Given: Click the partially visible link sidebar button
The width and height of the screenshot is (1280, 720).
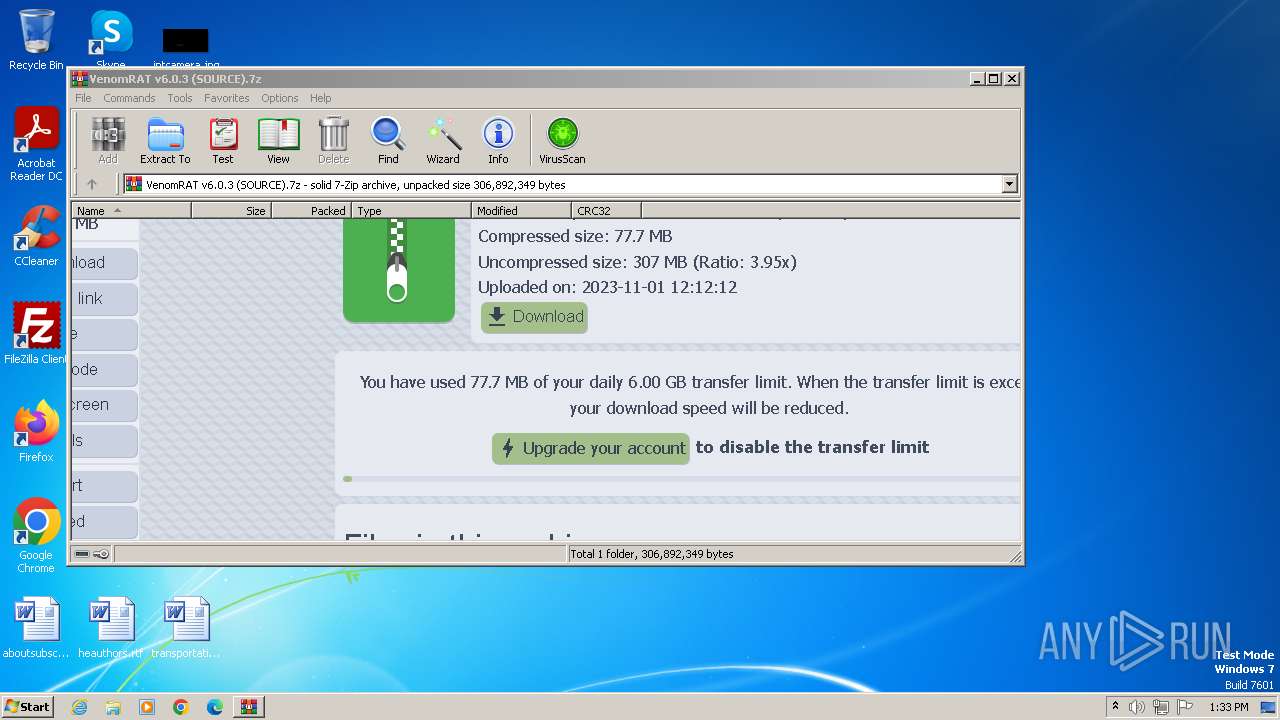Looking at the screenshot, I should pyautogui.click(x=104, y=298).
